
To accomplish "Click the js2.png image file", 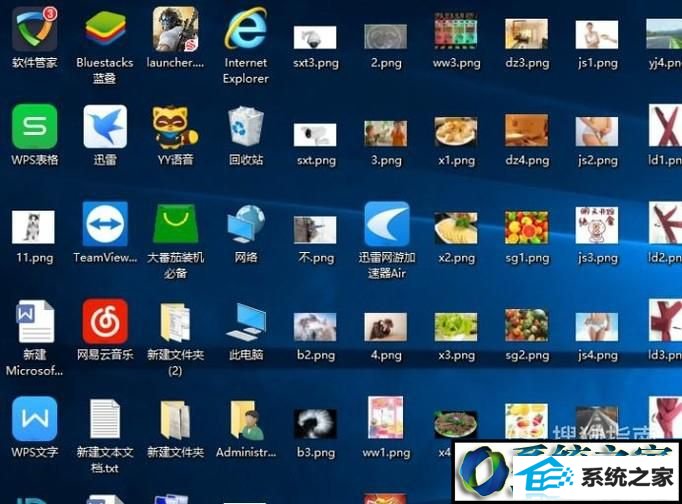I will pyautogui.click(x=597, y=131).
